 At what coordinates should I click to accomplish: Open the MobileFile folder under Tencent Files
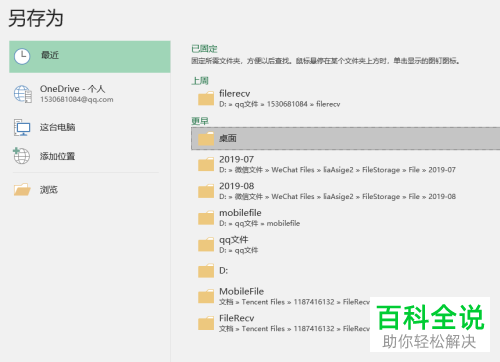(x=280, y=296)
